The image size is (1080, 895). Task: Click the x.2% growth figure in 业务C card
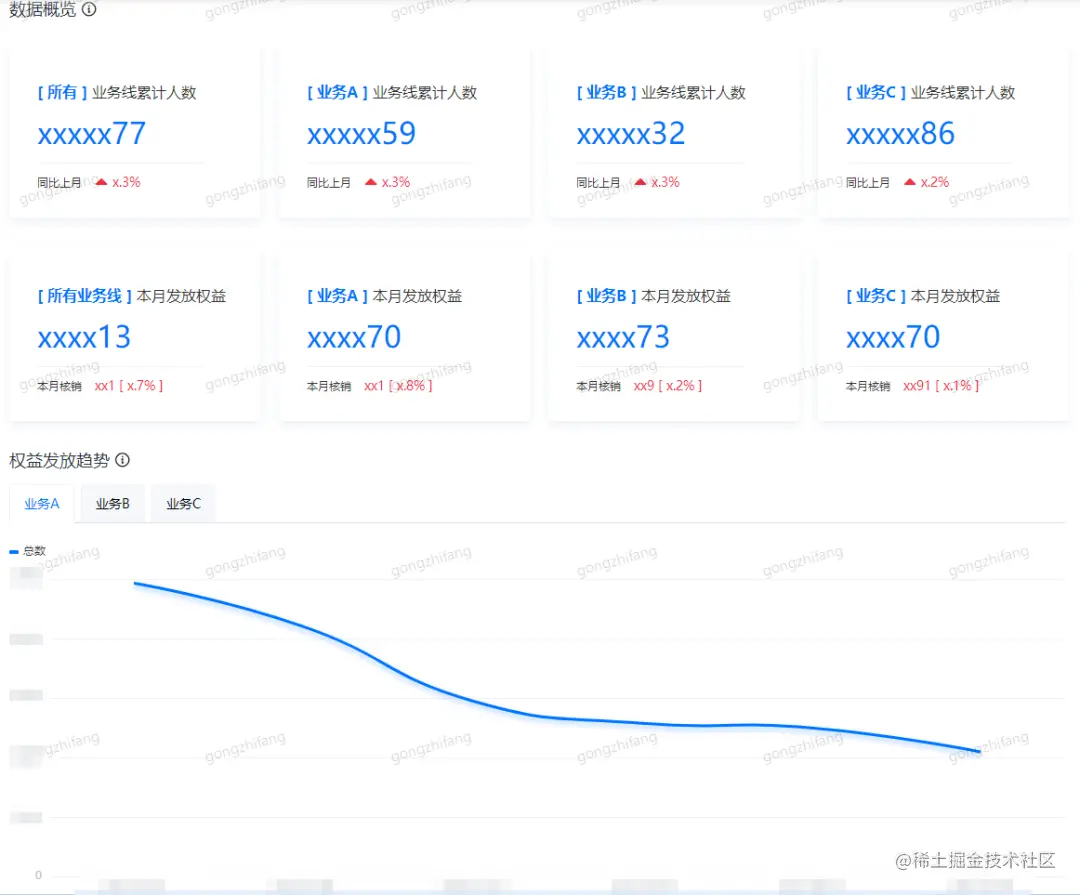(x=935, y=182)
